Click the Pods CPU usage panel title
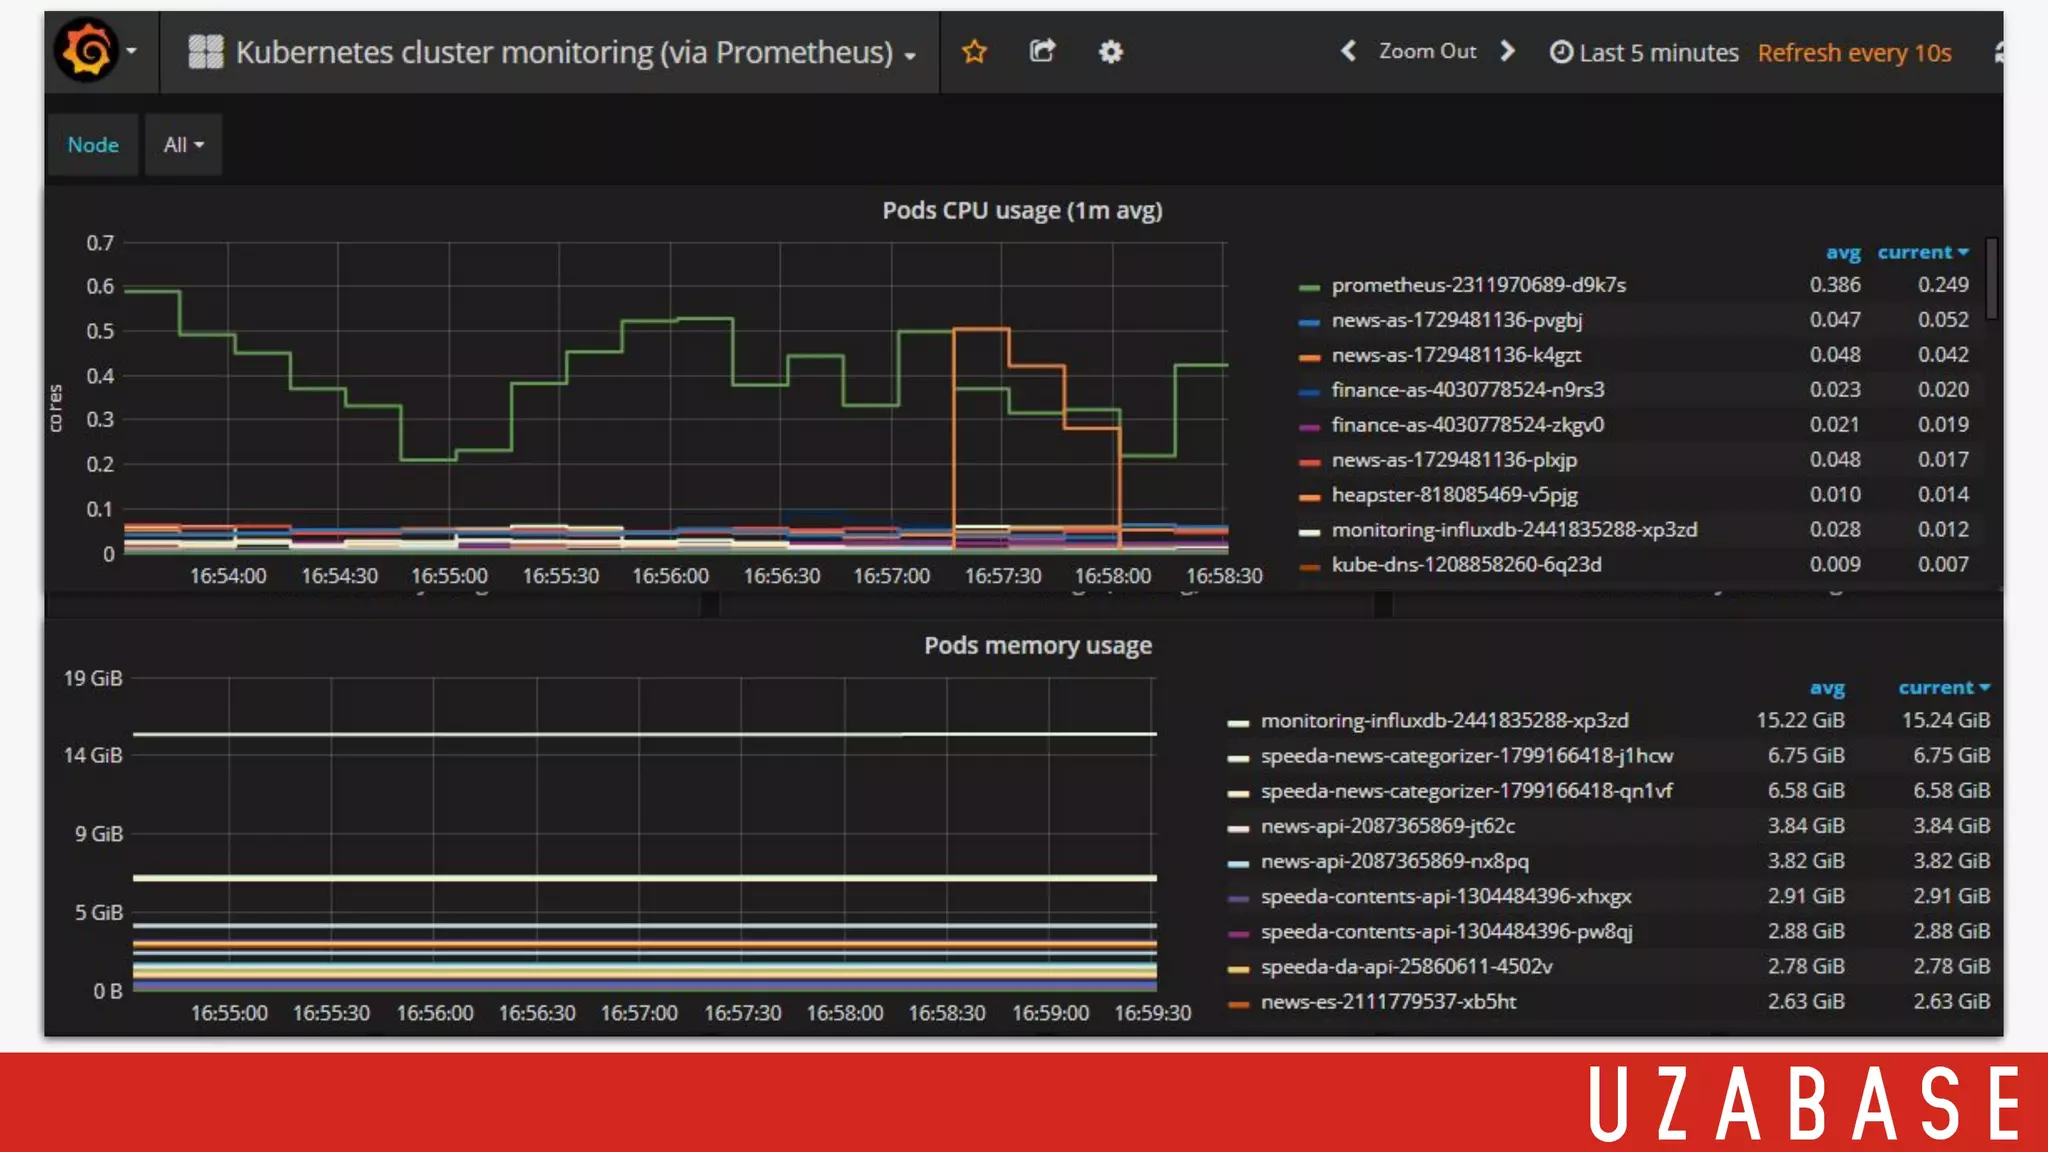 [x=1021, y=211]
